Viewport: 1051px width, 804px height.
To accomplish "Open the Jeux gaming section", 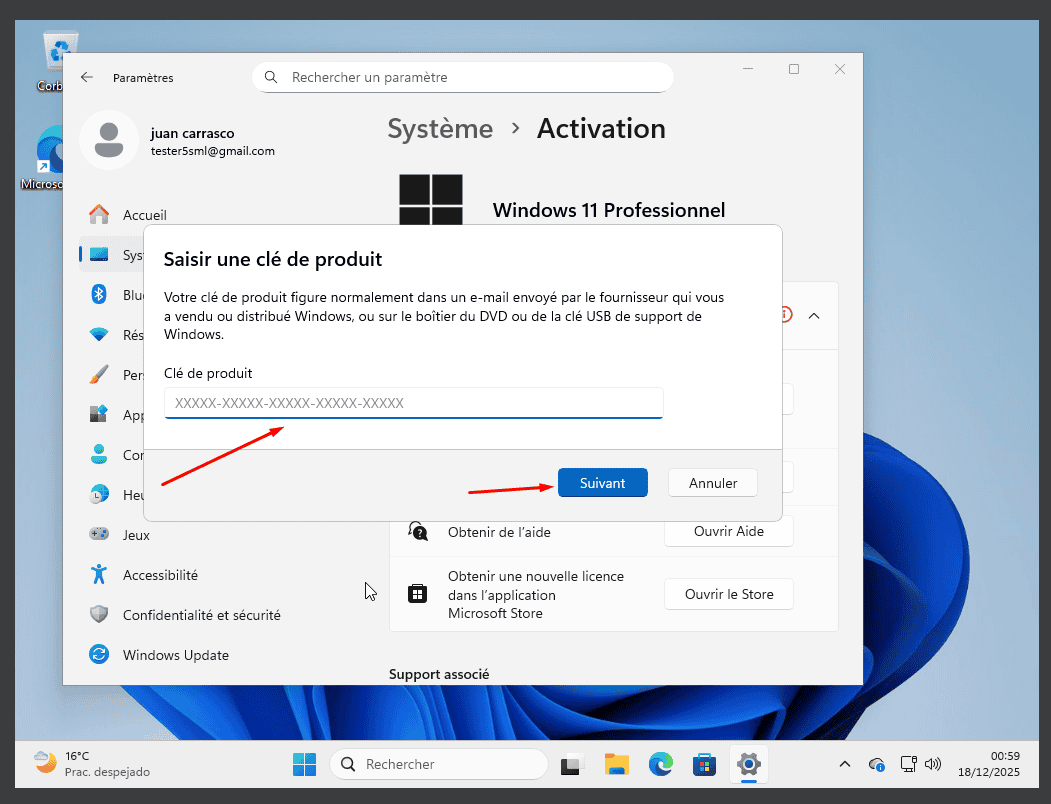I will (136, 535).
